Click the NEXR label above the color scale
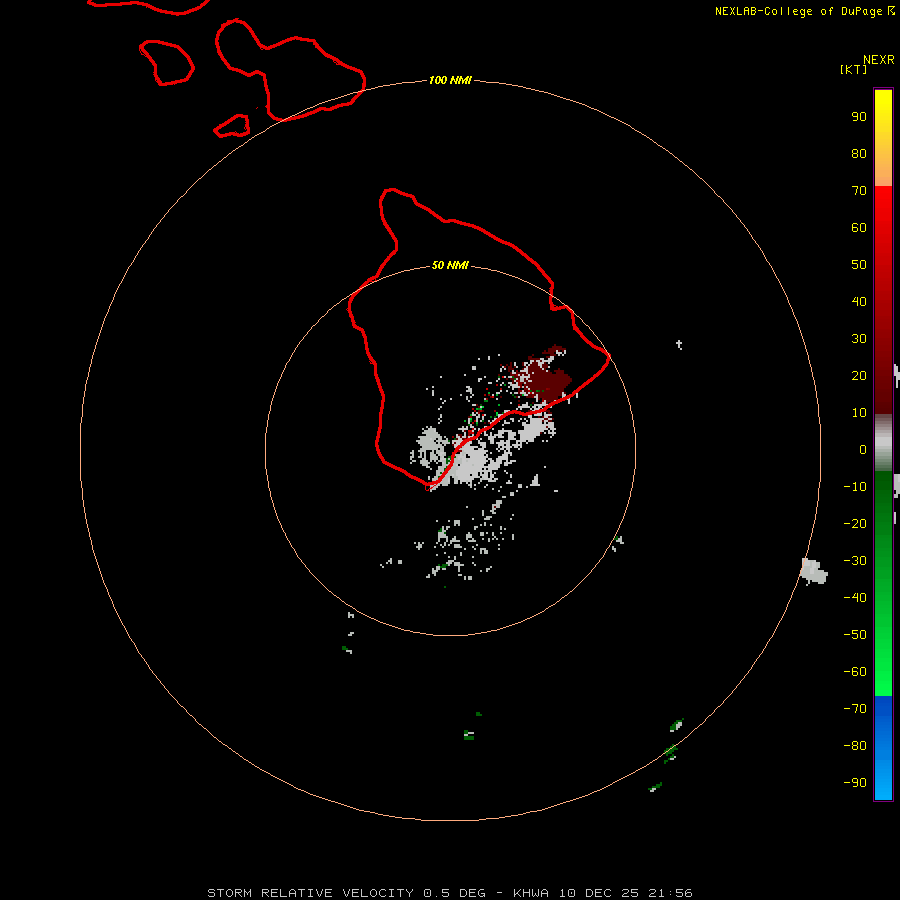Screen dimensions: 900x900 [879, 60]
